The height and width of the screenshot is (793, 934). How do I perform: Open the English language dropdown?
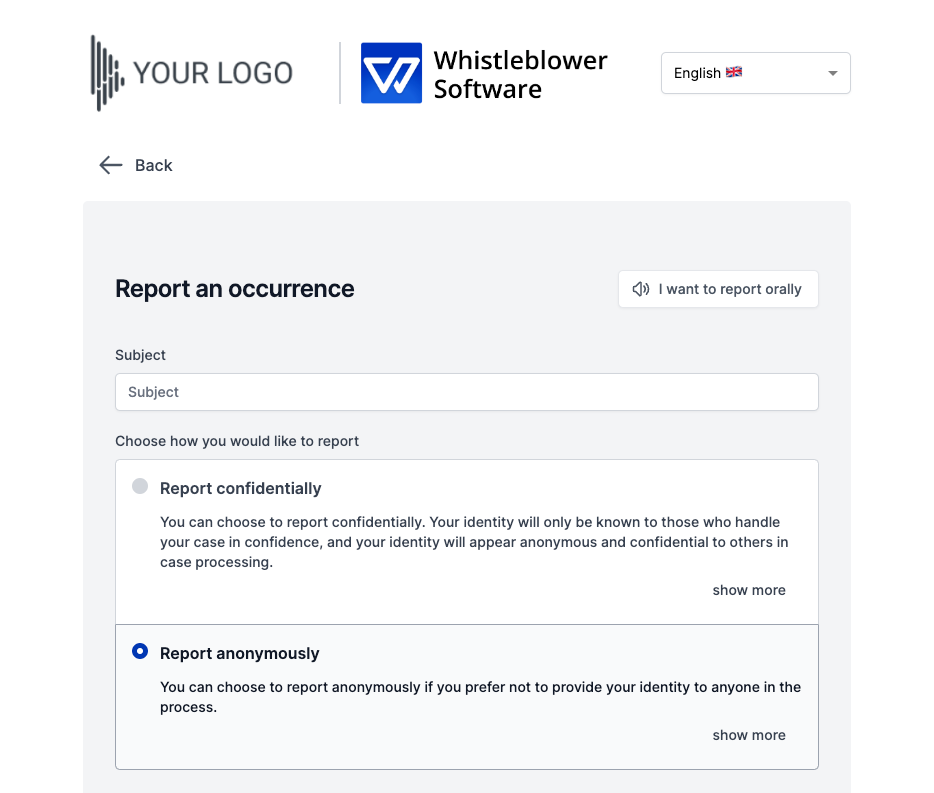coord(755,73)
